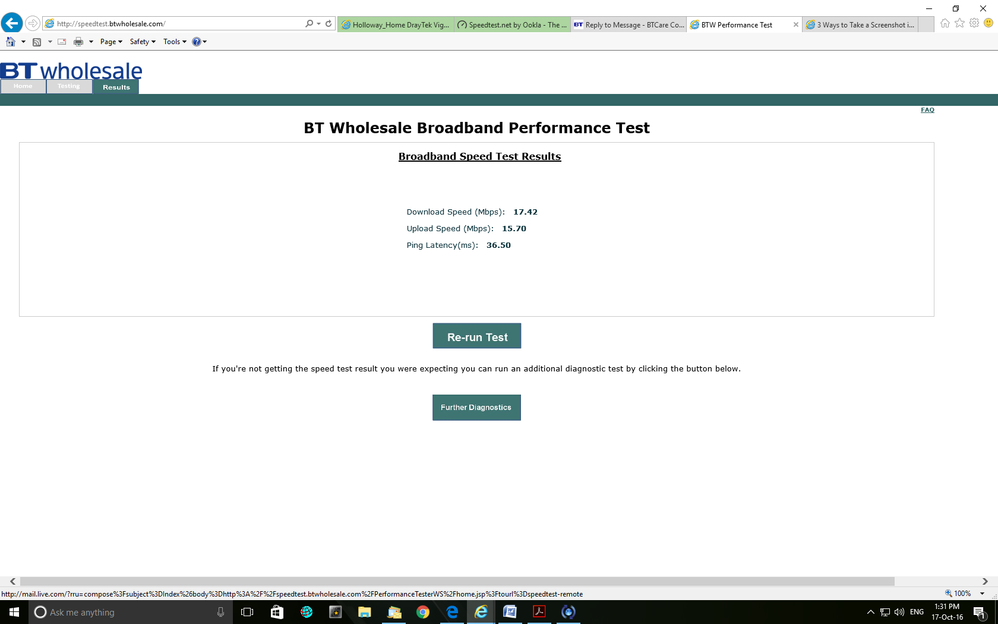Screen dimensions: 998x624
Task: Click the ping latency value 36.50
Action: [x=498, y=245]
